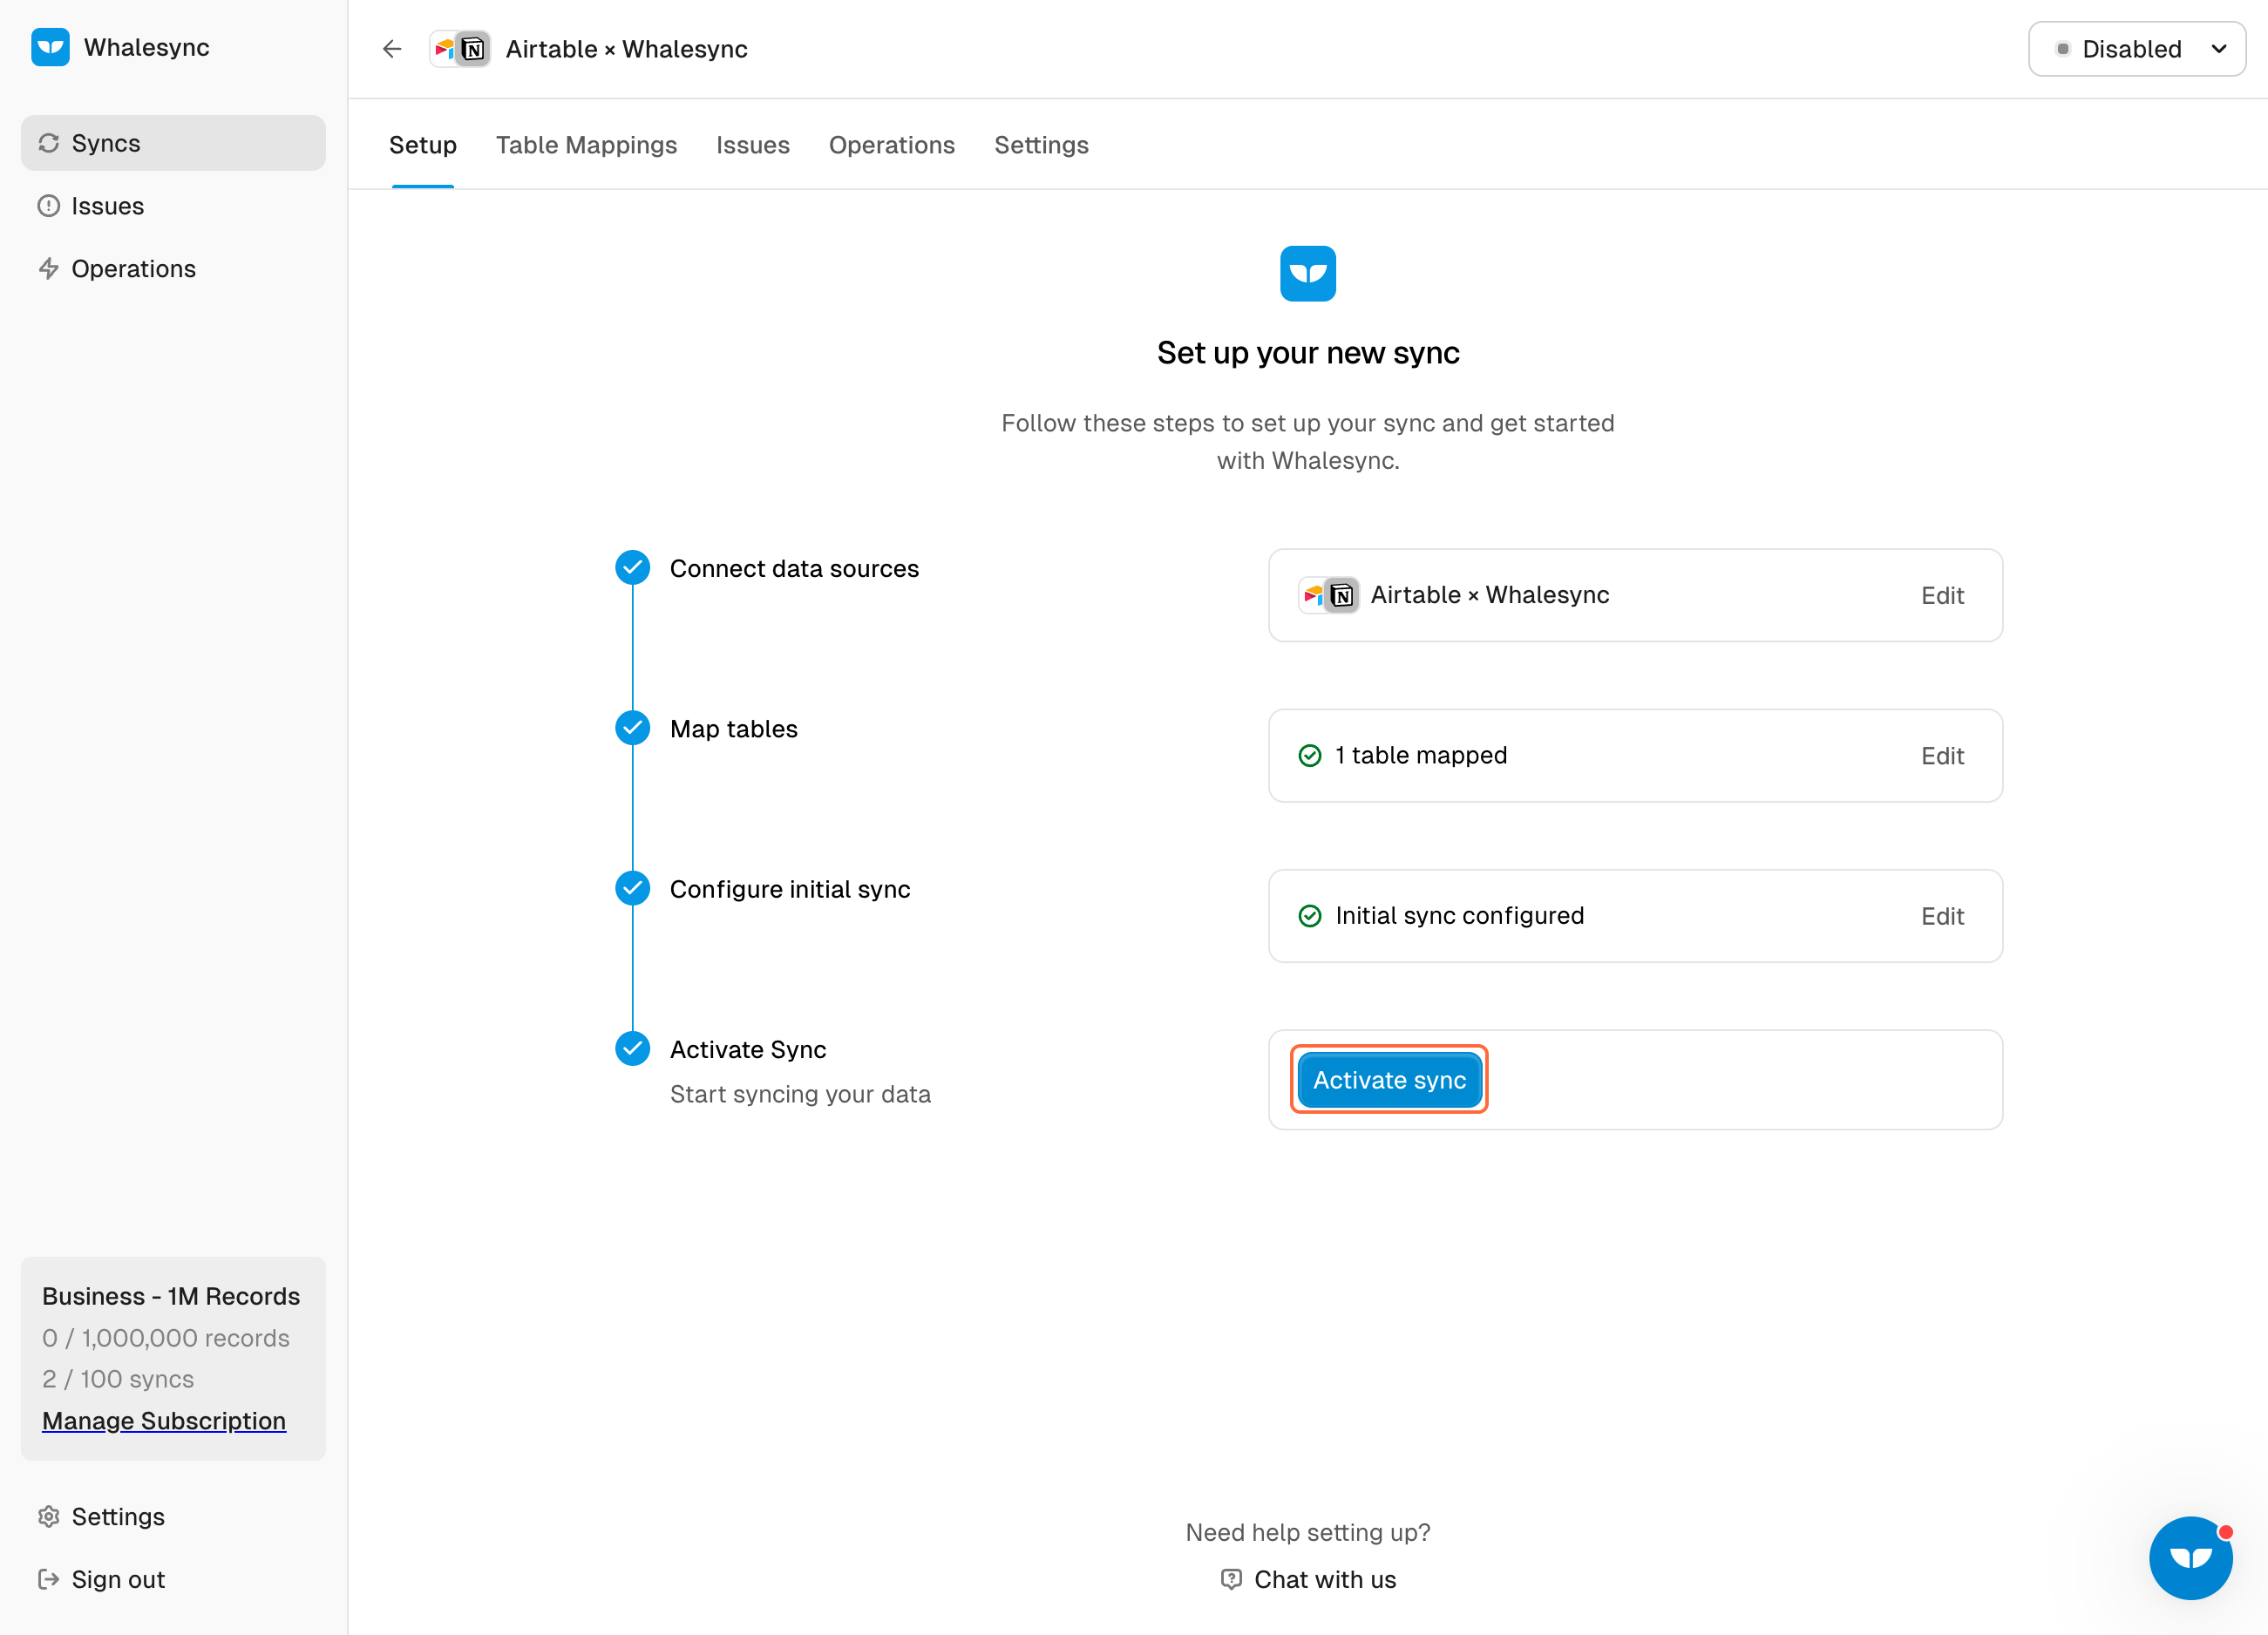2268x1635 pixels.
Task: Click the Configure initial sync step label
Action: coord(790,889)
